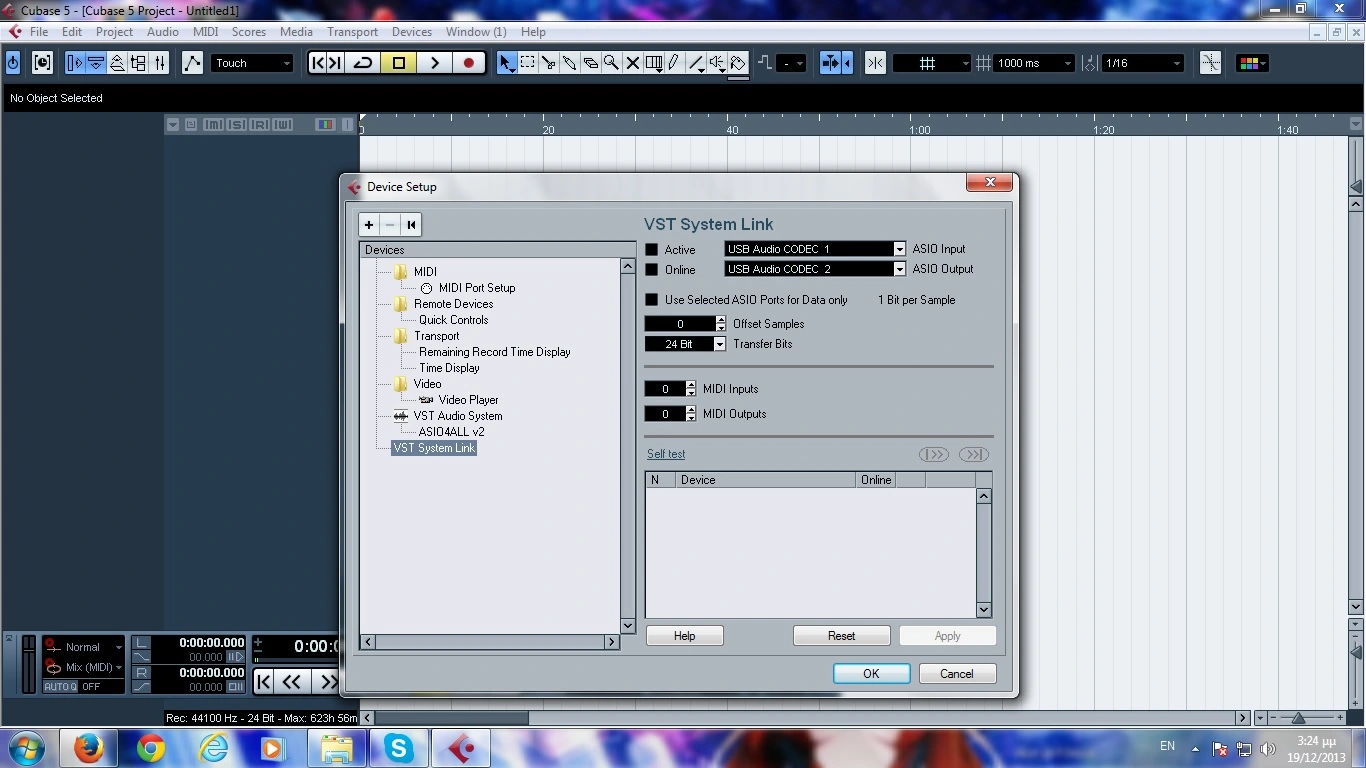Click the automation mode curve icon

[192, 63]
